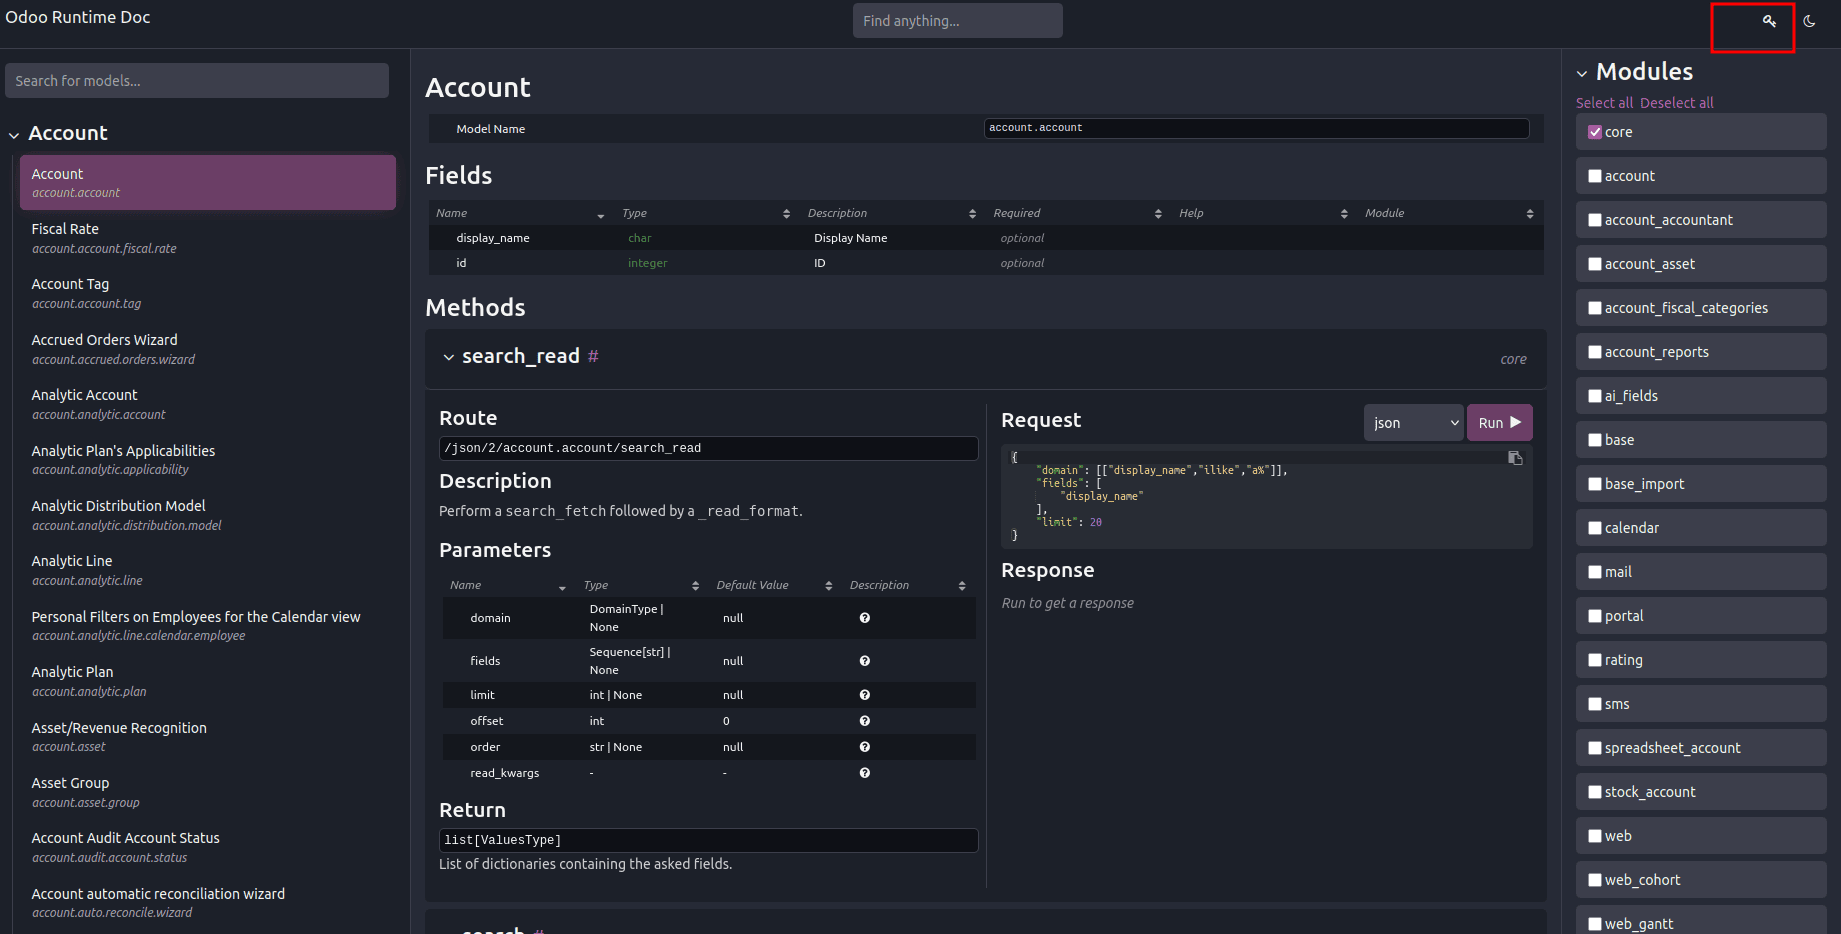Uncheck the core module checkbox

click(1595, 132)
